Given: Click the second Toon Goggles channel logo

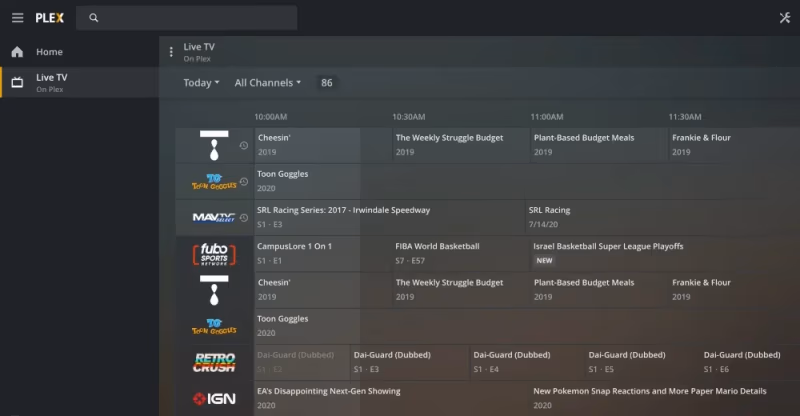Looking at the screenshot, I should 214,327.
